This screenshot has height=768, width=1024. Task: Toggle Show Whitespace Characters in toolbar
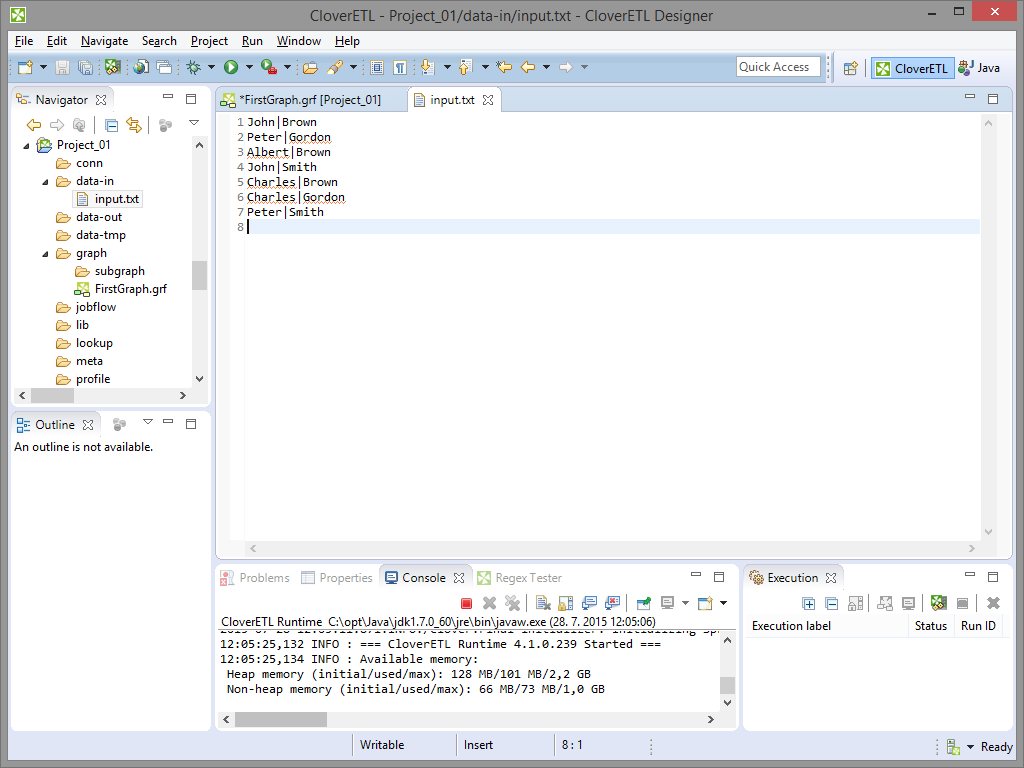point(400,67)
